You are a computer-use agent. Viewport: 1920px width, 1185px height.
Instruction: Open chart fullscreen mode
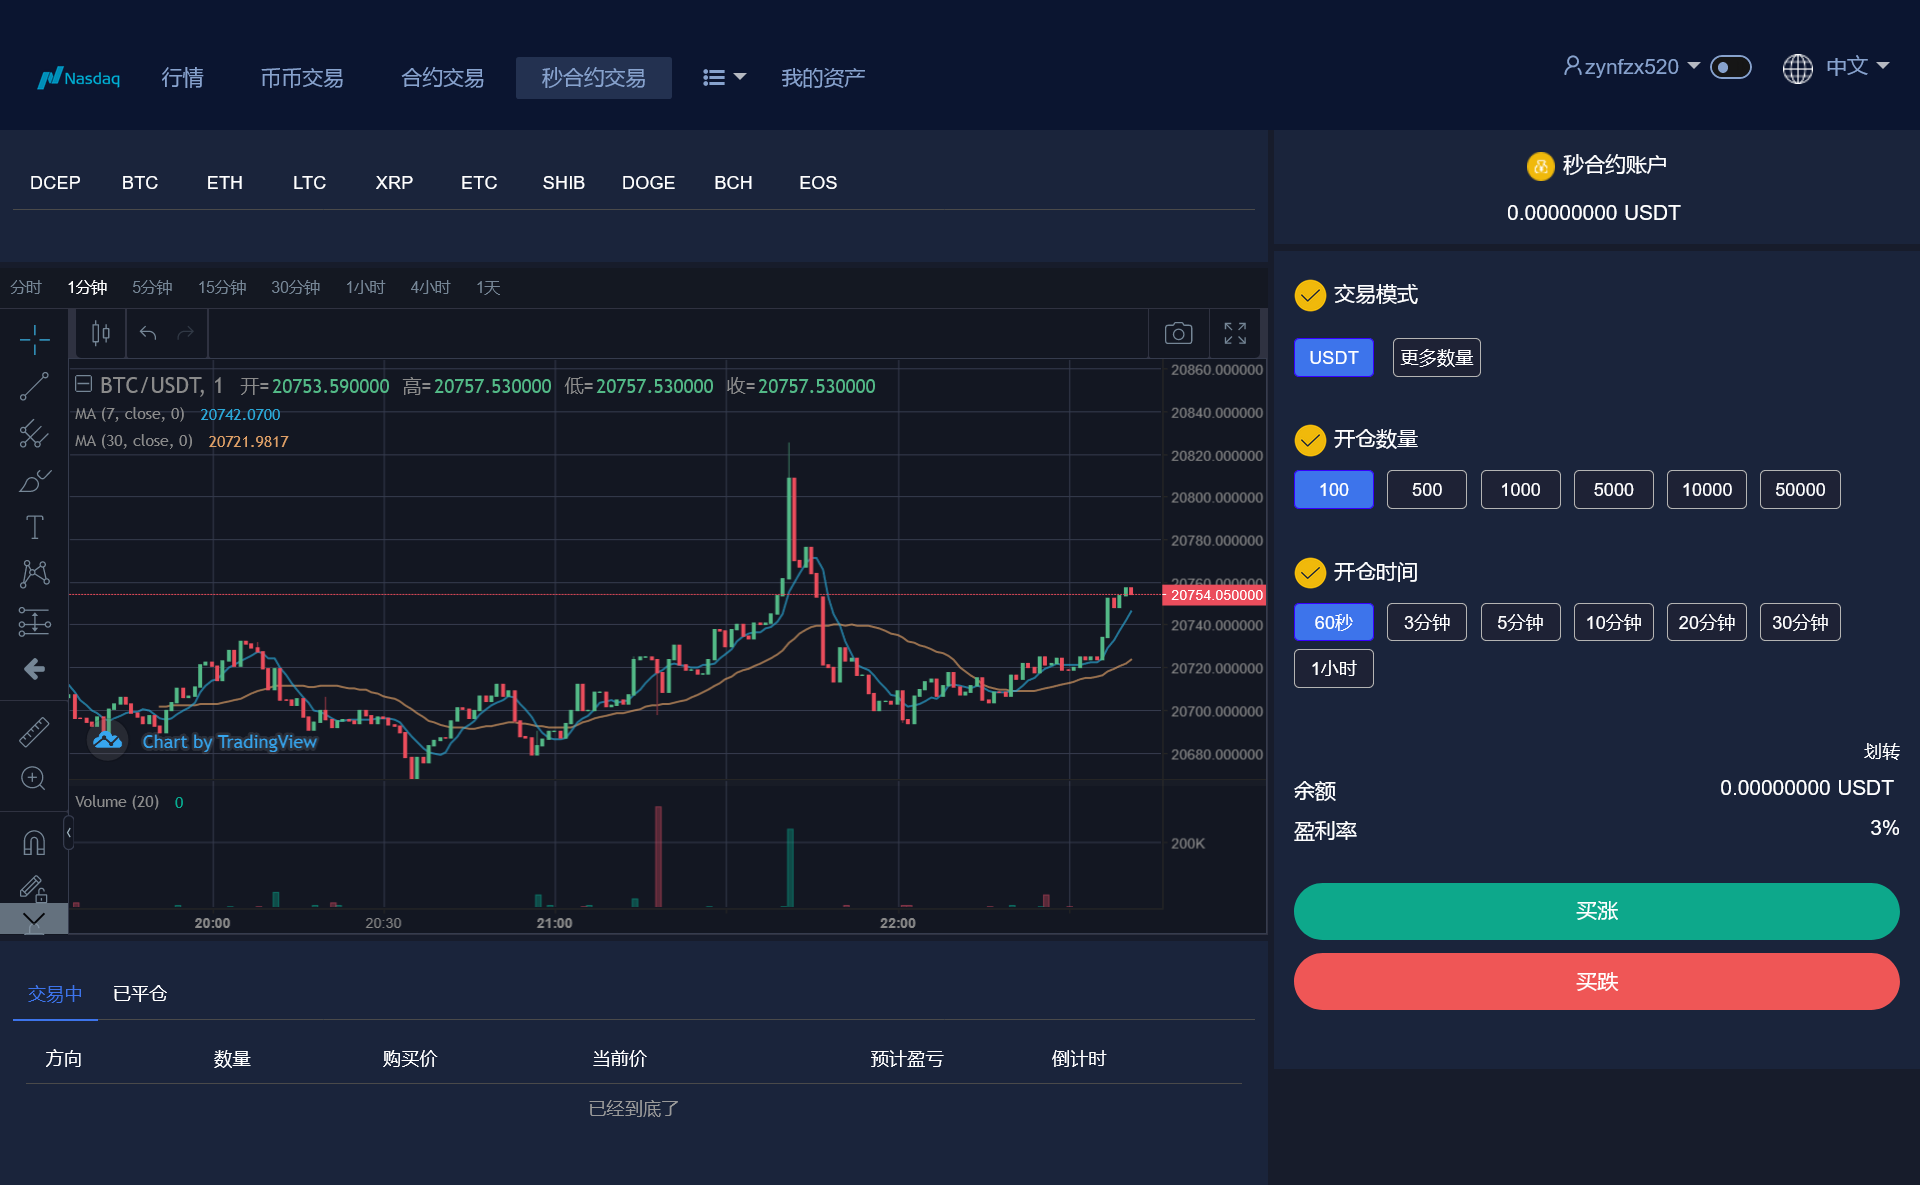click(x=1235, y=333)
